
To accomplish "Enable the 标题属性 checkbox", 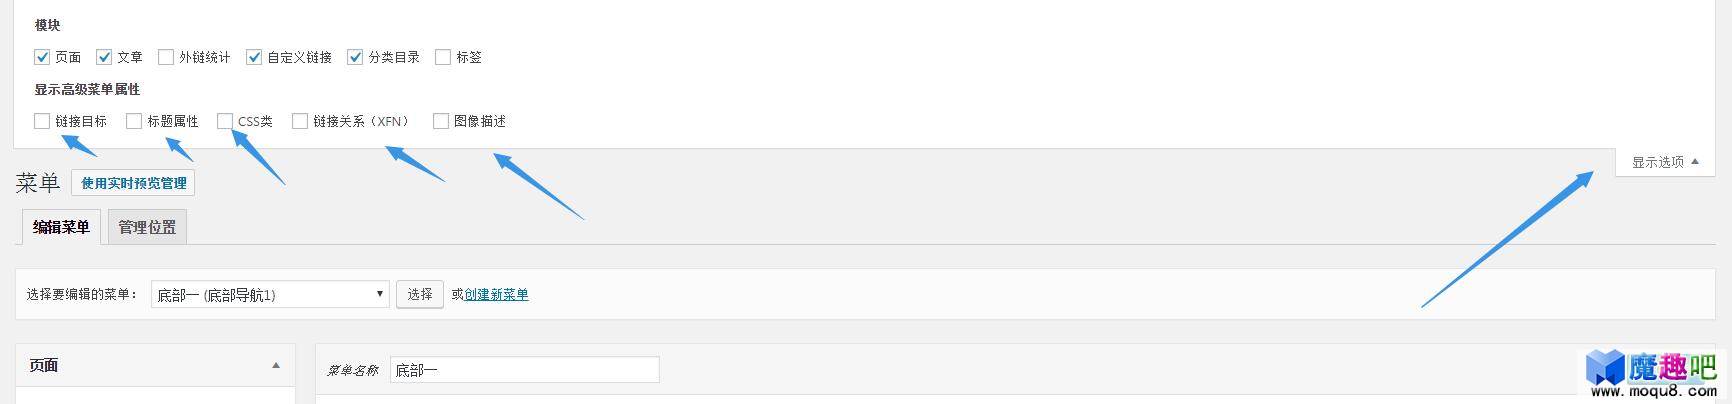I will tap(134, 121).
